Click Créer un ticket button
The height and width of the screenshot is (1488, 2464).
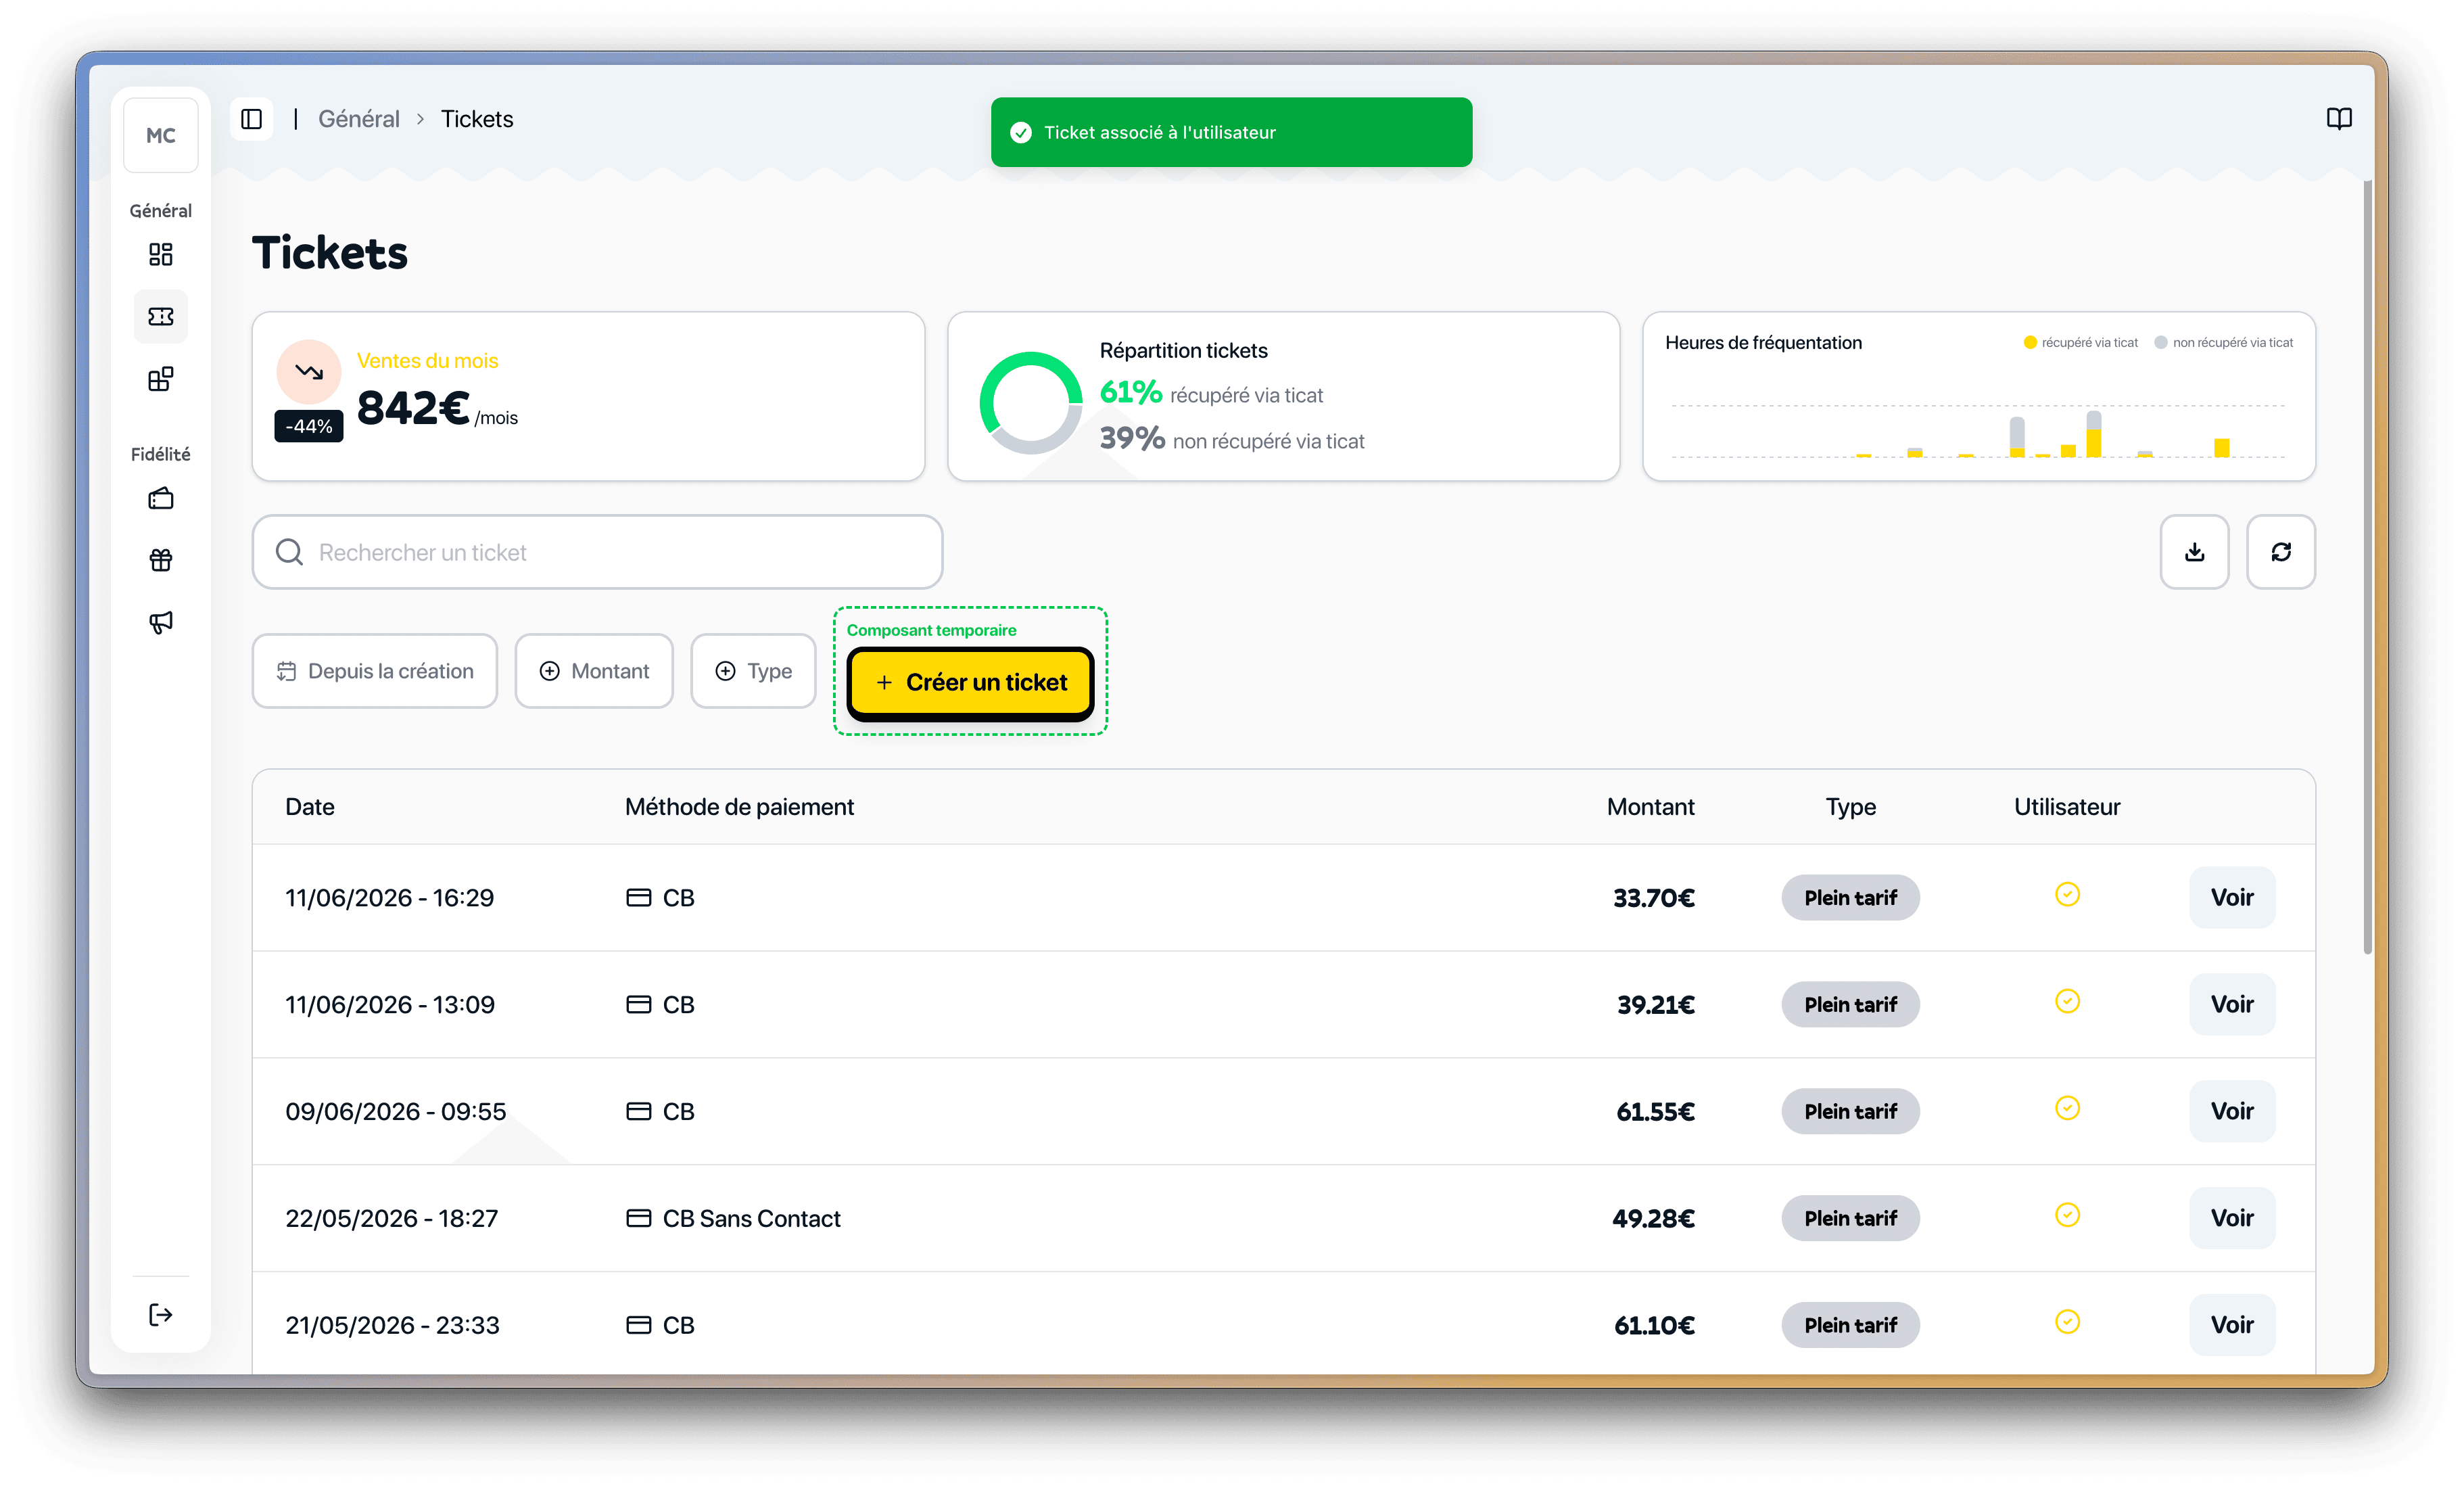coord(970,683)
